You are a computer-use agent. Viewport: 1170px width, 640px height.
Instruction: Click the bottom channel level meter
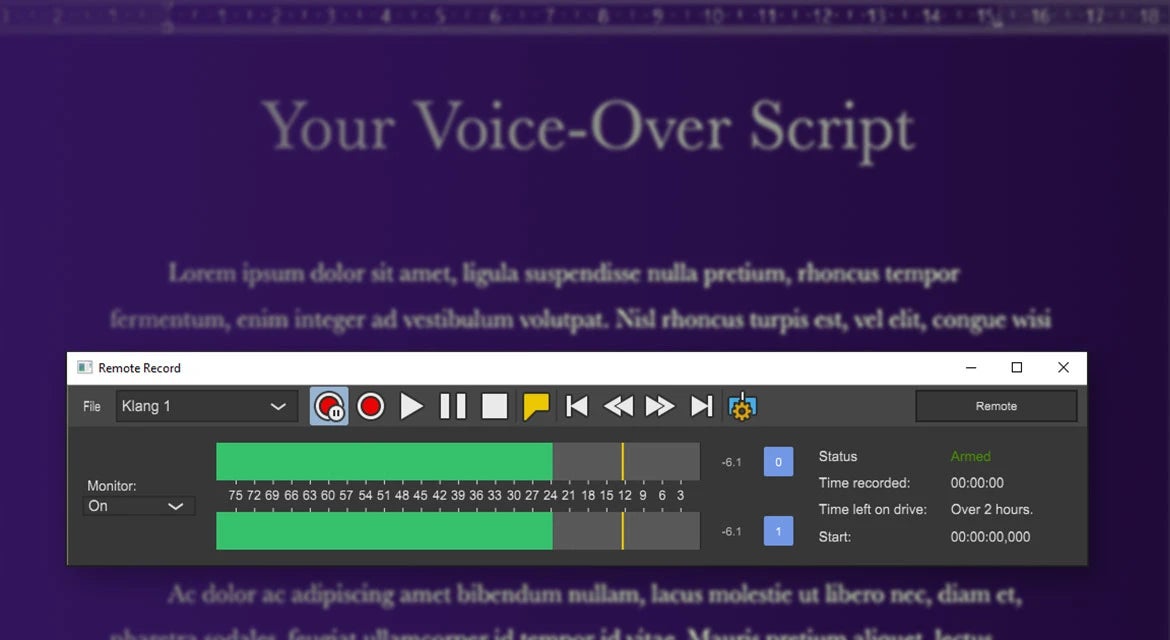tap(458, 531)
